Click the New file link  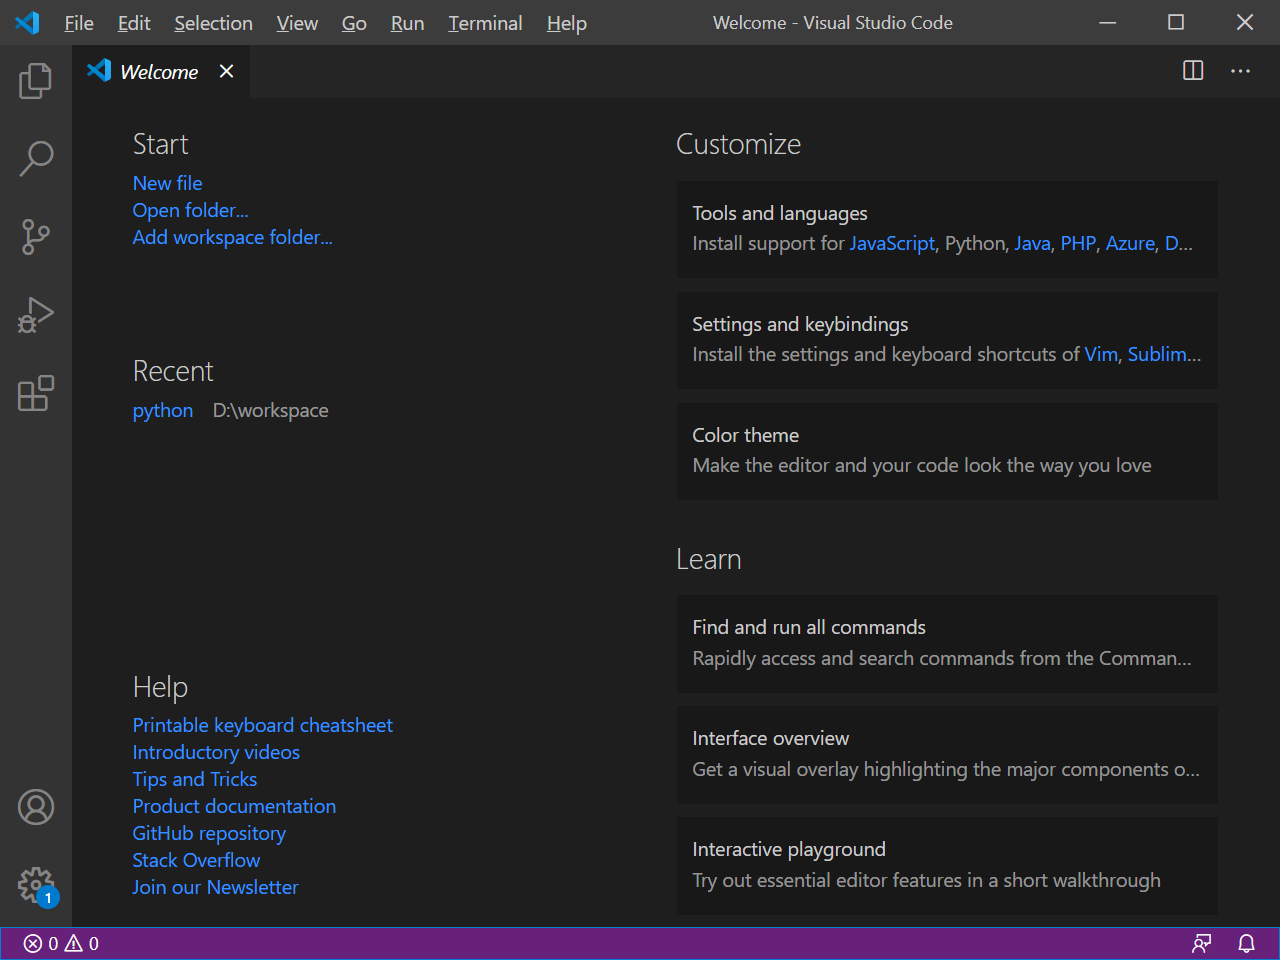(x=167, y=183)
